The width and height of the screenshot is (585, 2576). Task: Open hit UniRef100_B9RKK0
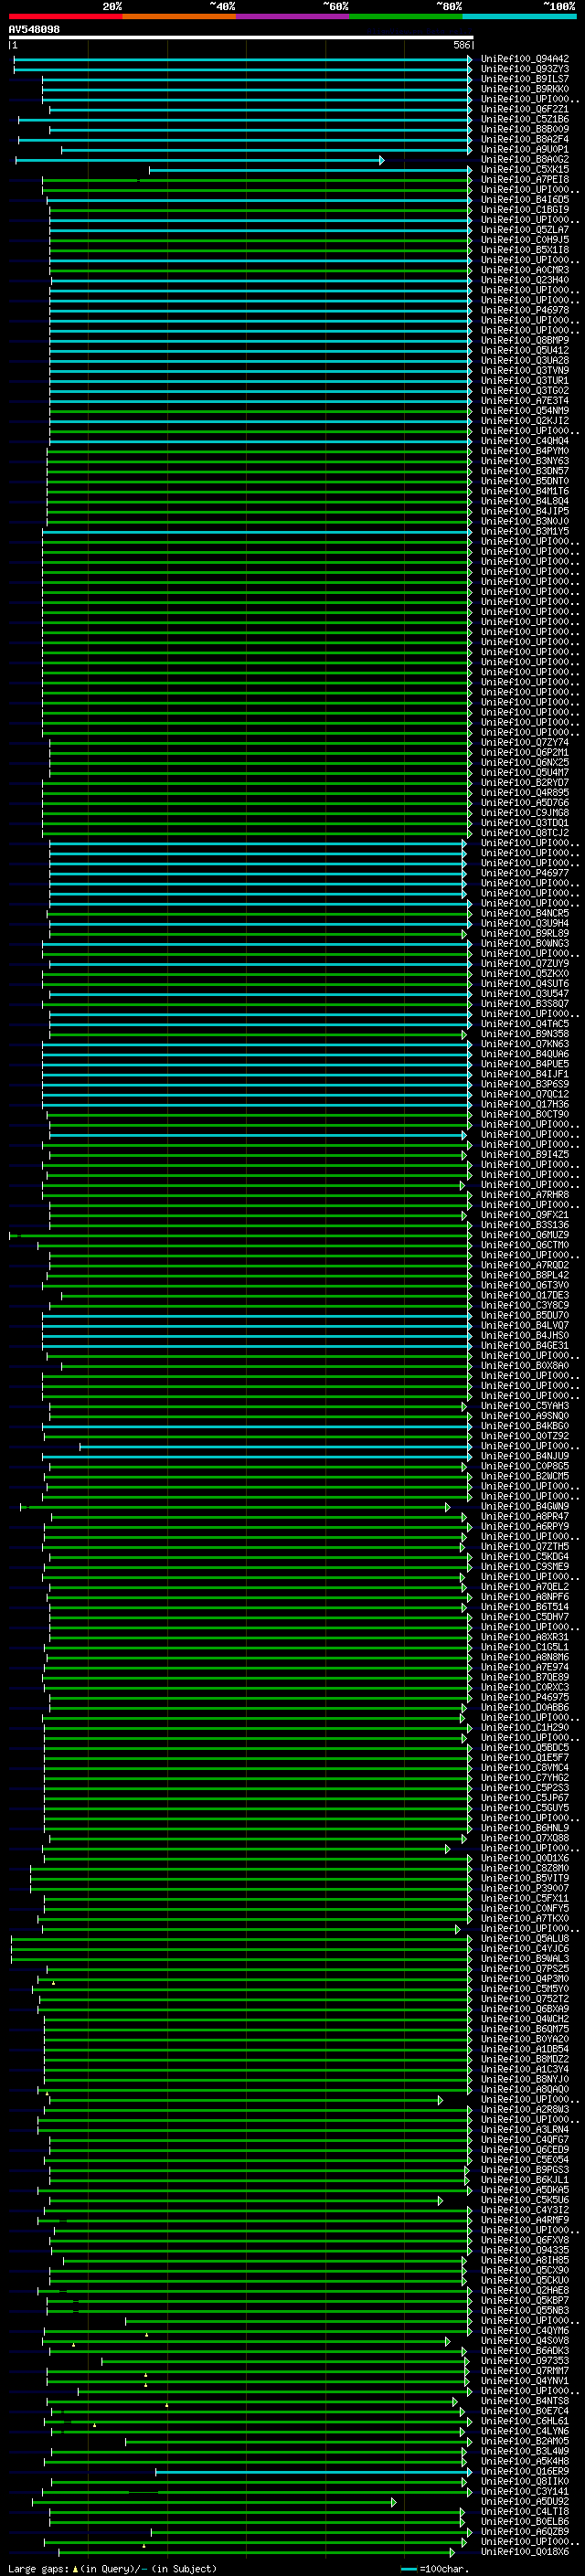[x=524, y=89]
